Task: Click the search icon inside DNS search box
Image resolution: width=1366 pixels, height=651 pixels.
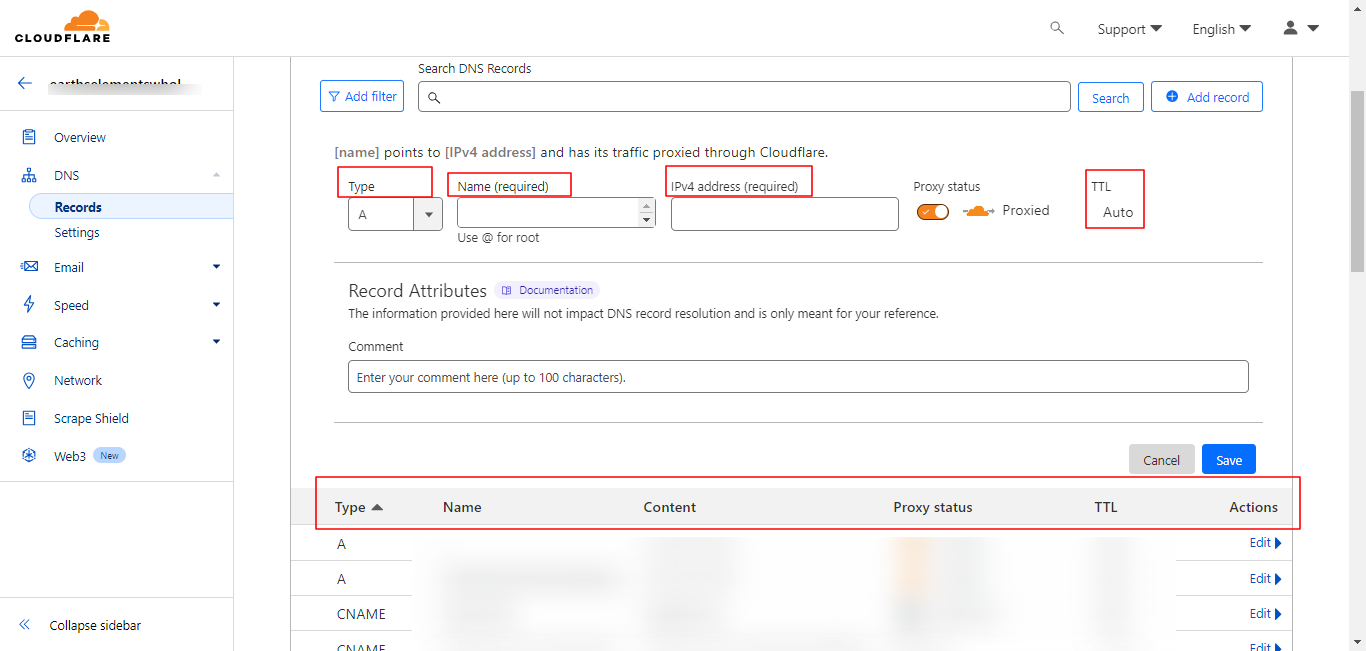Action: pos(434,98)
